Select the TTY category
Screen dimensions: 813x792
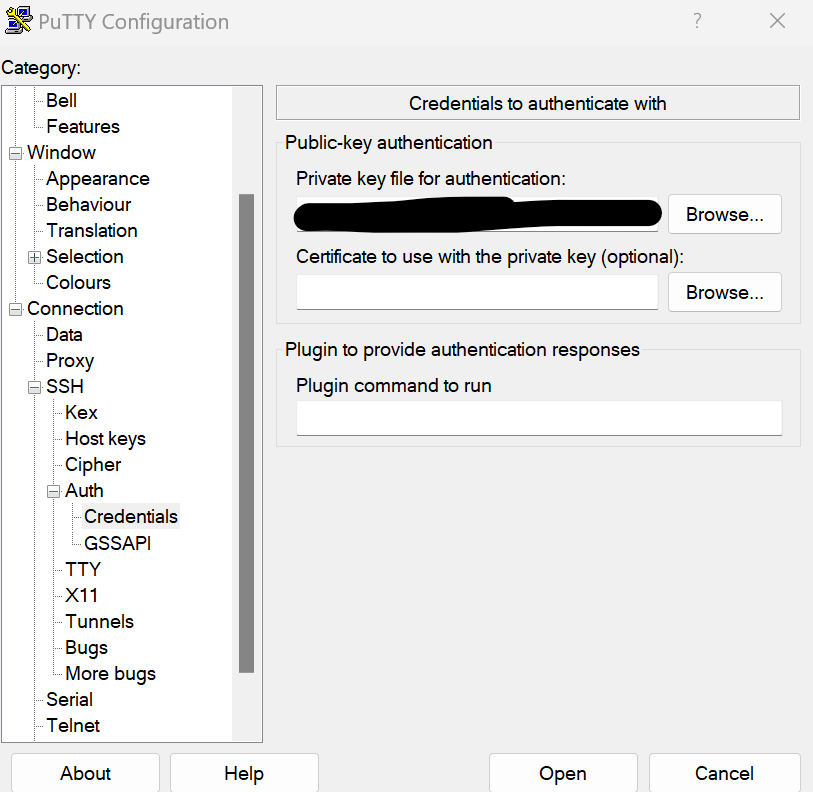click(83, 569)
